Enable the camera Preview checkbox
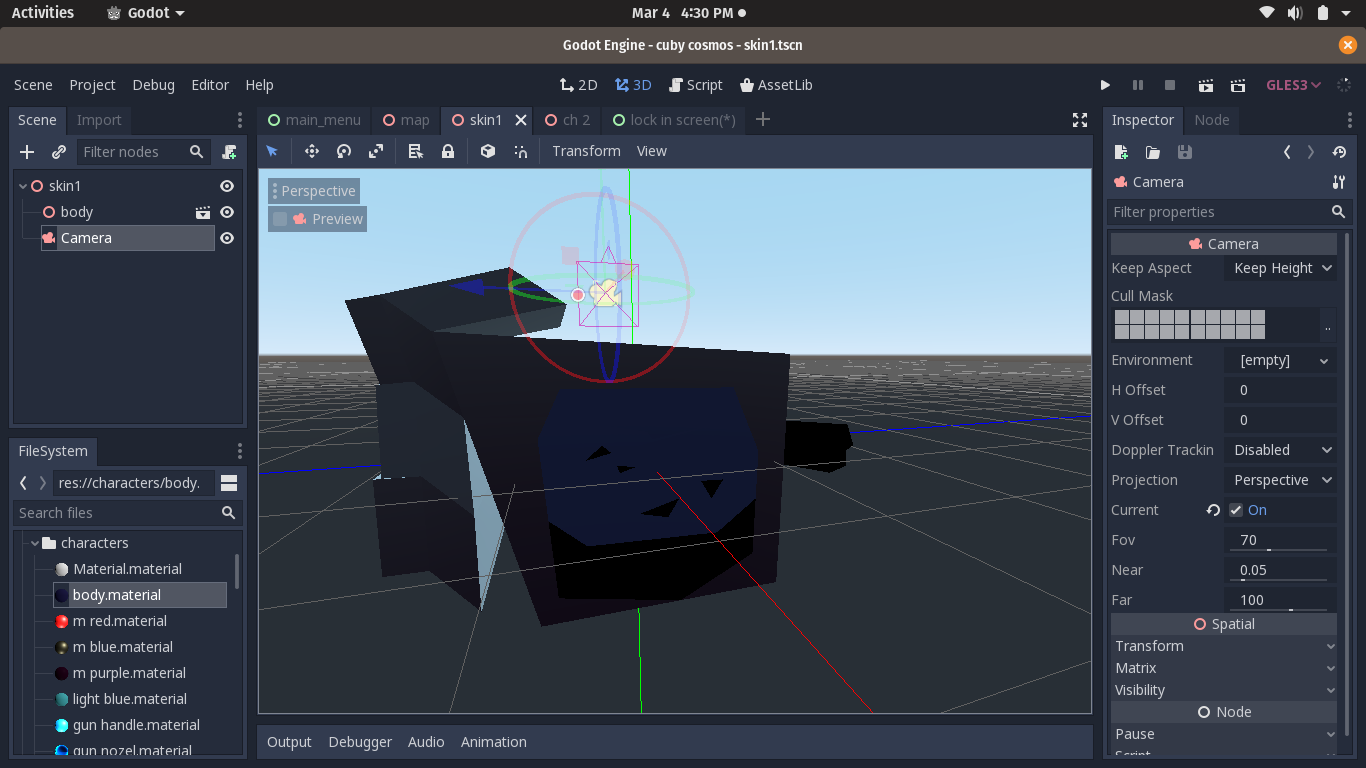Viewport: 1366px width, 768px height. (280, 219)
